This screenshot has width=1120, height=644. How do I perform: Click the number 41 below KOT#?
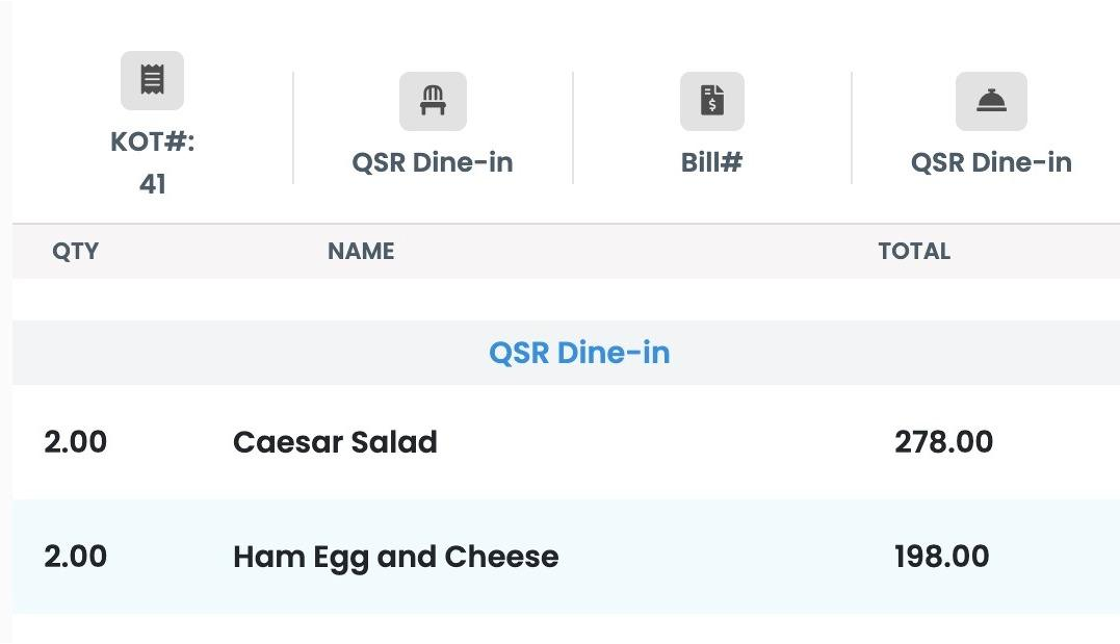click(x=152, y=184)
